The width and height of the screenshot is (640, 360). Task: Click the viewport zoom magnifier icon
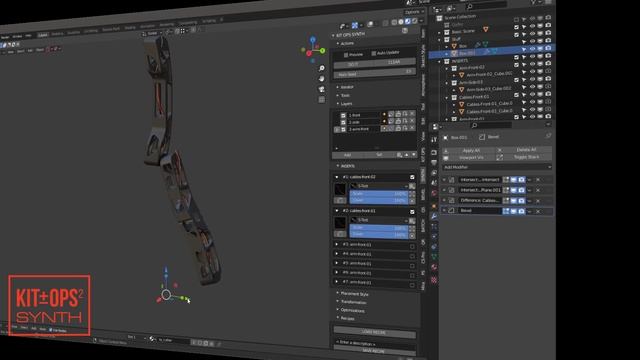322,68
